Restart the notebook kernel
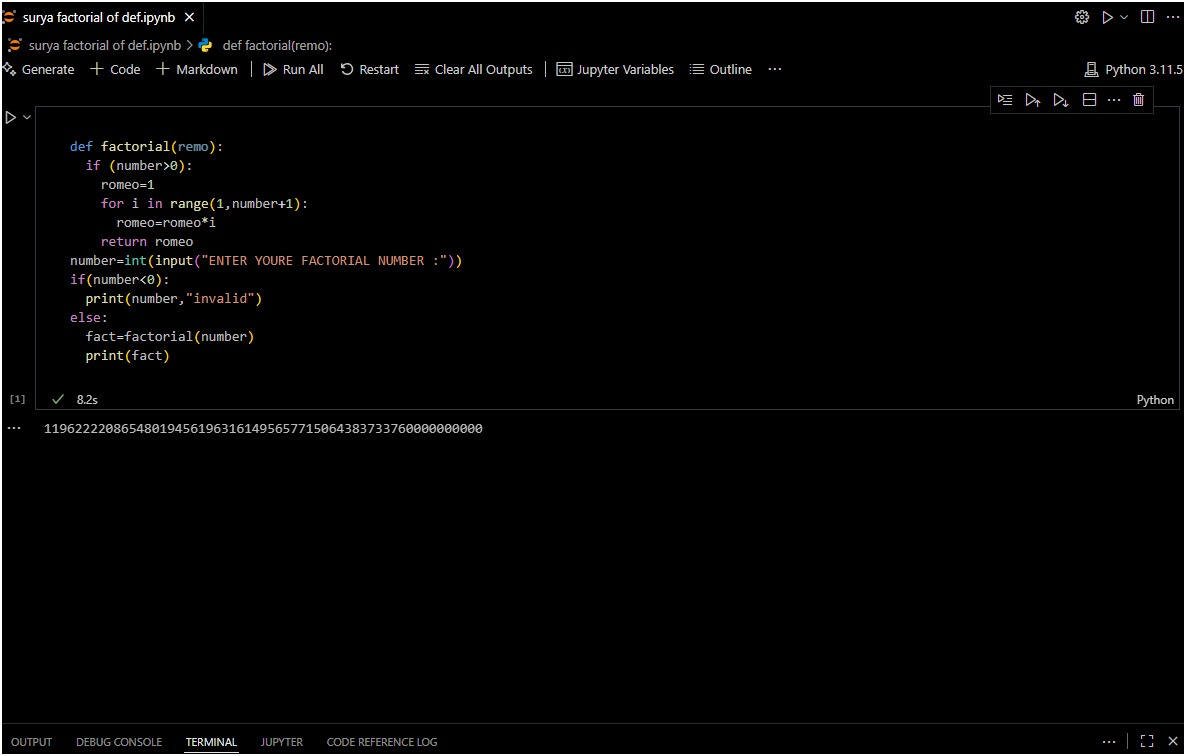1186x756 pixels. (369, 70)
